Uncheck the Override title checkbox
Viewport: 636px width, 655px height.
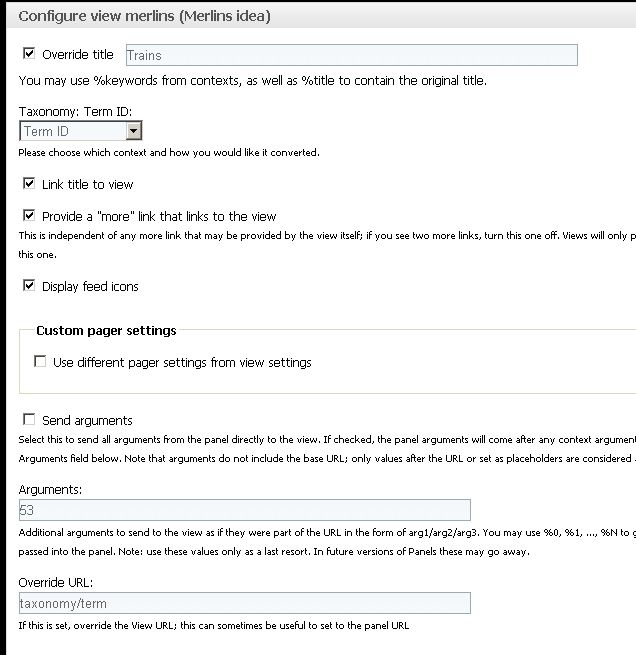click(x=29, y=53)
